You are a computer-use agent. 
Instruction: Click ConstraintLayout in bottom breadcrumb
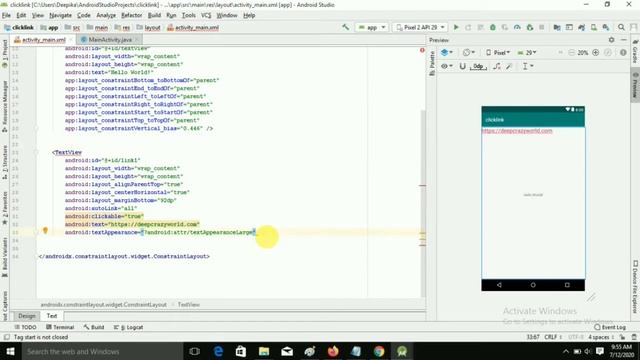tap(103, 304)
